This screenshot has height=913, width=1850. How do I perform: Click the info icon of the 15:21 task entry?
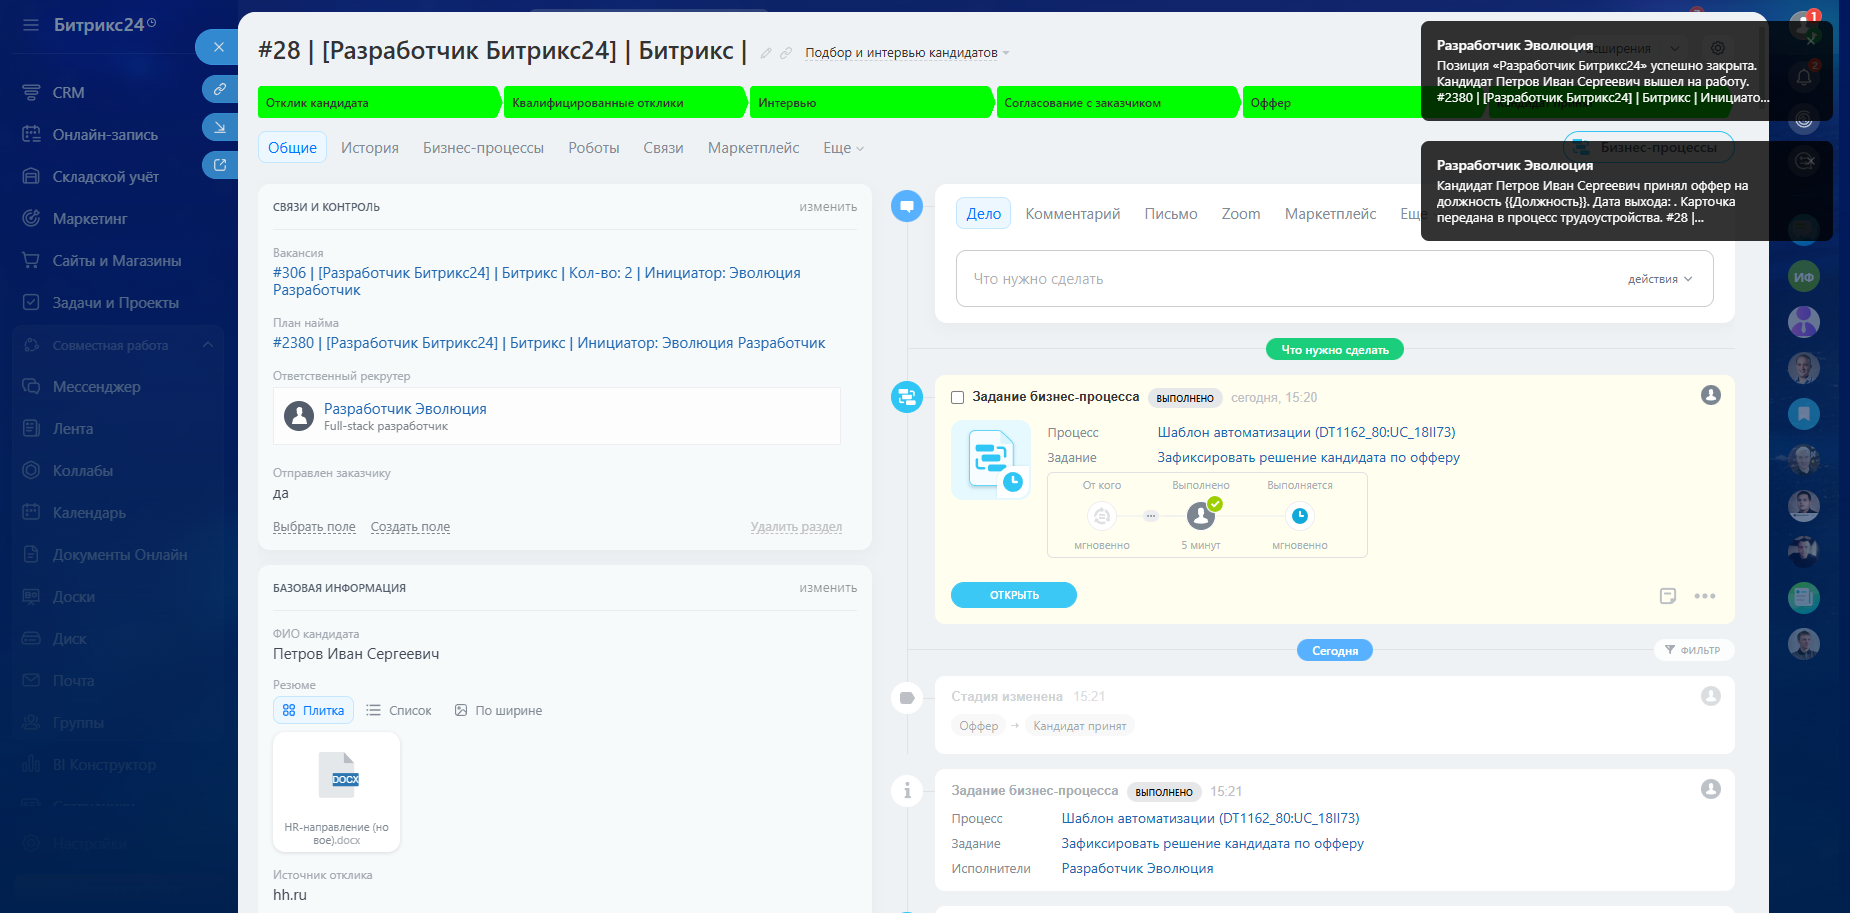(x=907, y=791)
